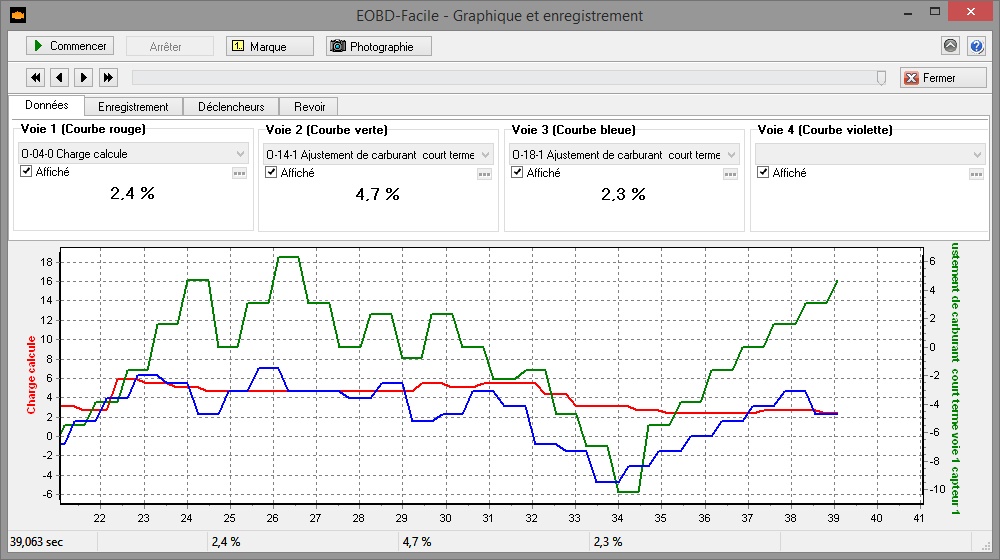Step forward one frame arrow

click(x=84, y=77)
